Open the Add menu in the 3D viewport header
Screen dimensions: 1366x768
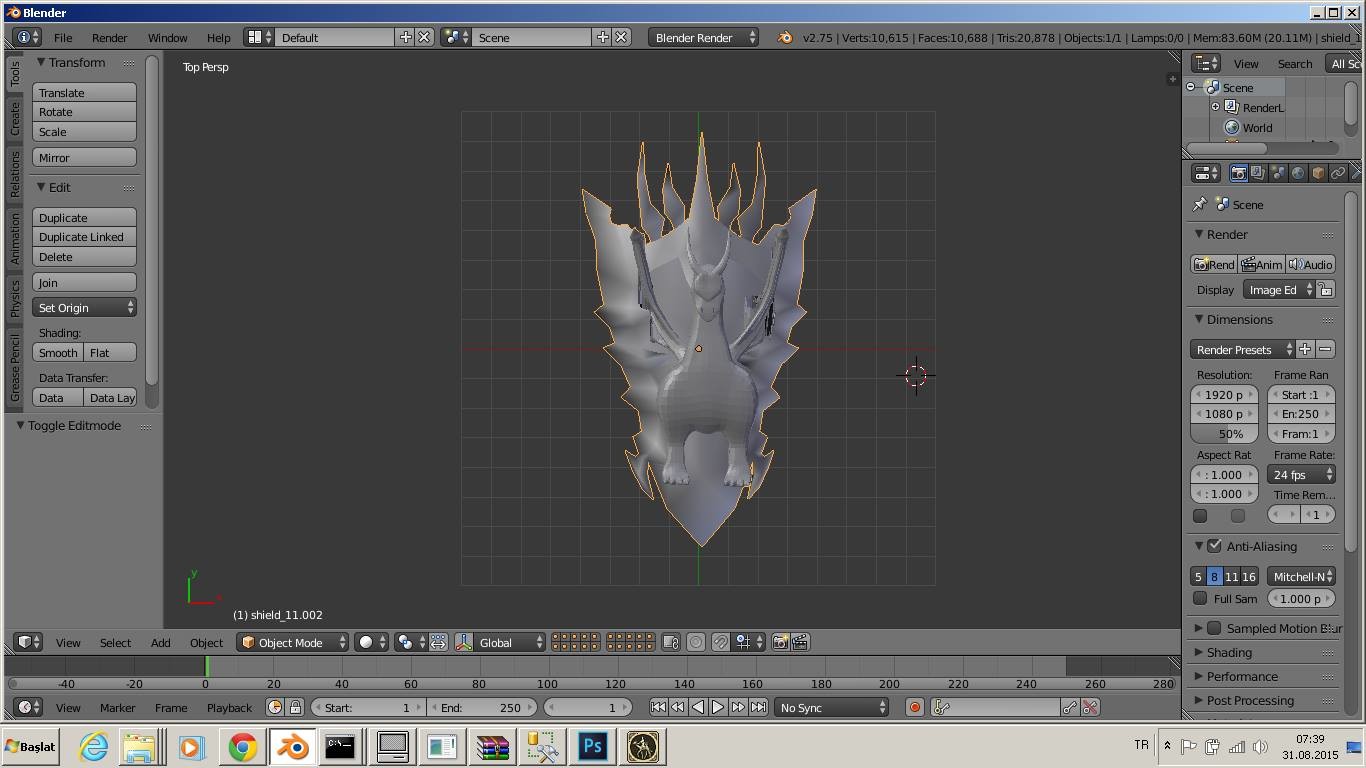(x=160, y=642)
